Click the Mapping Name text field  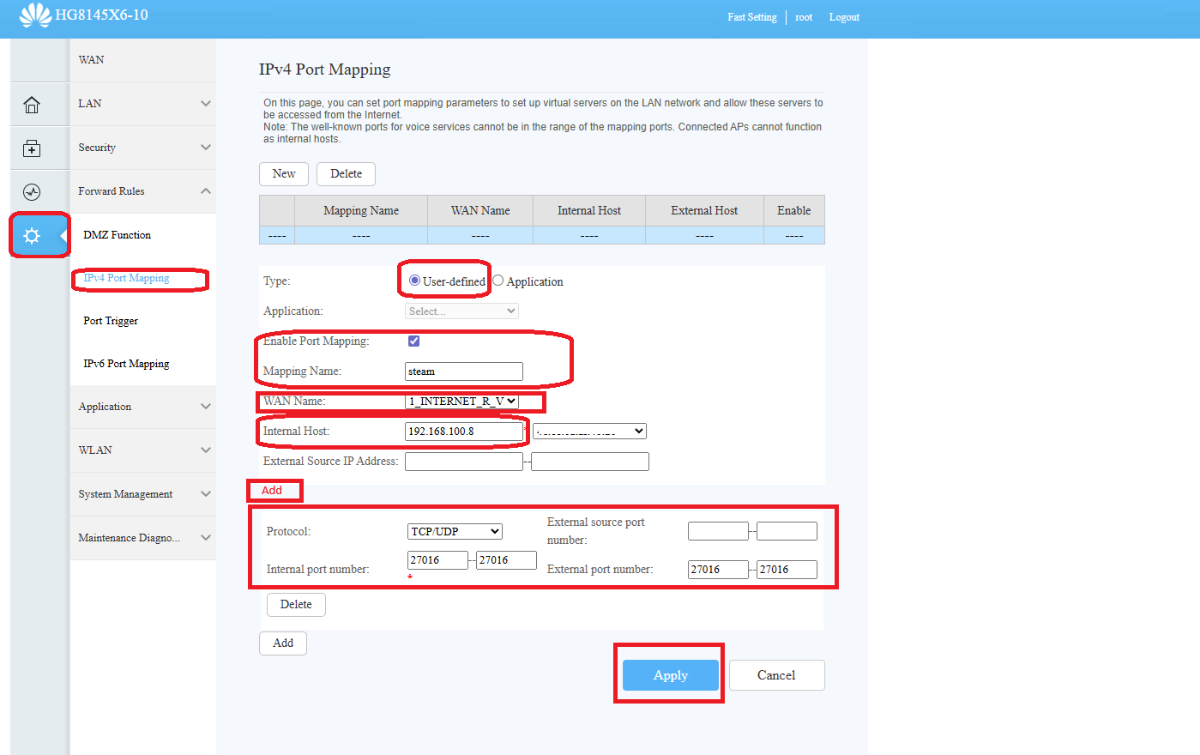coord(464,371)
